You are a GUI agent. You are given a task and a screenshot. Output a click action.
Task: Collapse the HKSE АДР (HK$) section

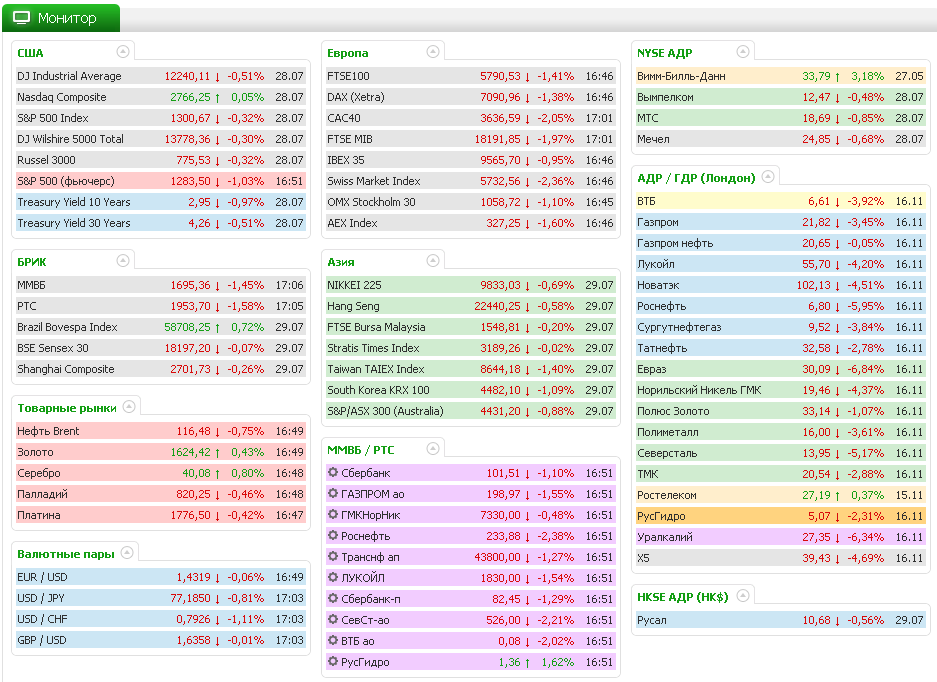pos(743,596)
